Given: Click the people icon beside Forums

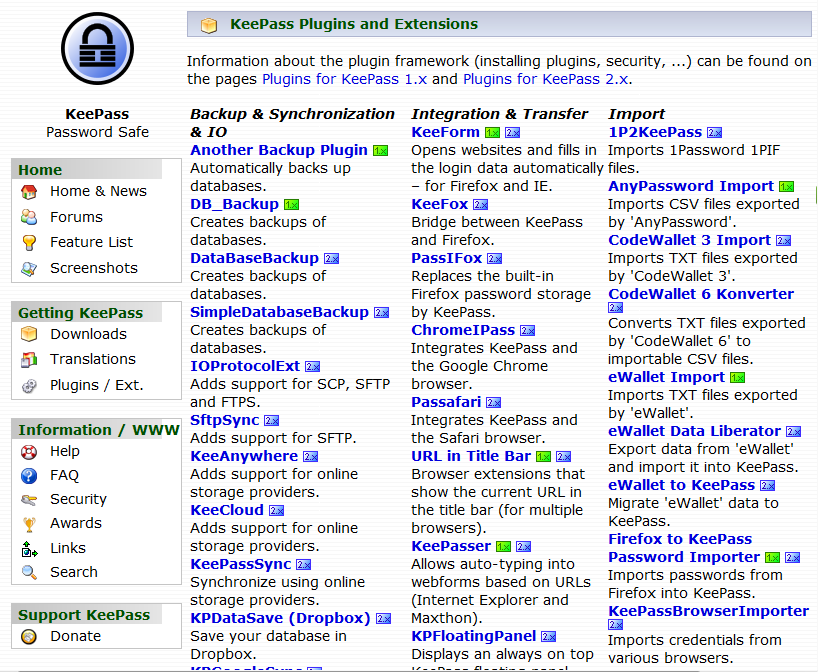Looking at the screenshot, I should (29, 217).
